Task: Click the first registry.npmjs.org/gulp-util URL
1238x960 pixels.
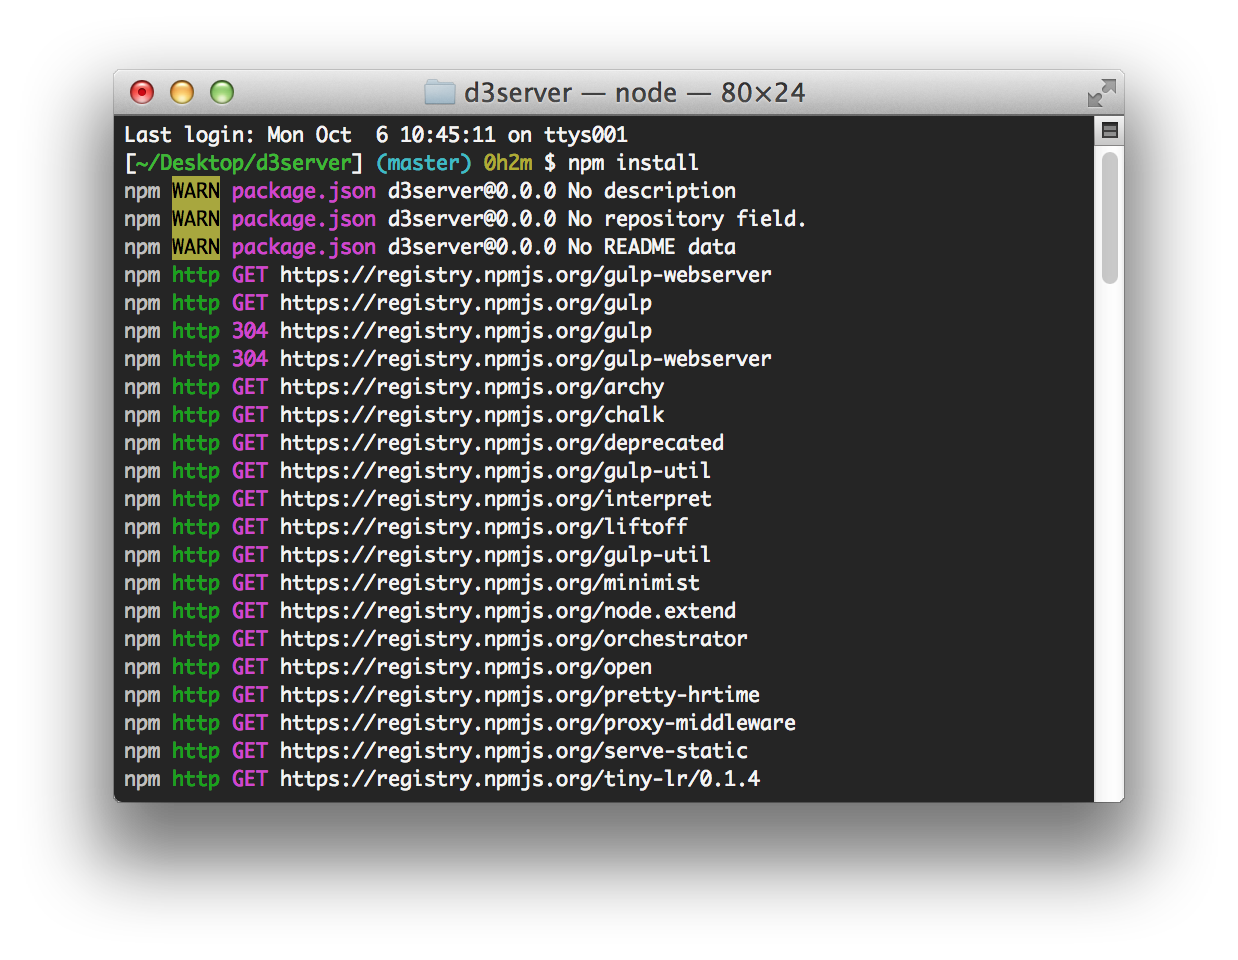Action: point(496,471)
